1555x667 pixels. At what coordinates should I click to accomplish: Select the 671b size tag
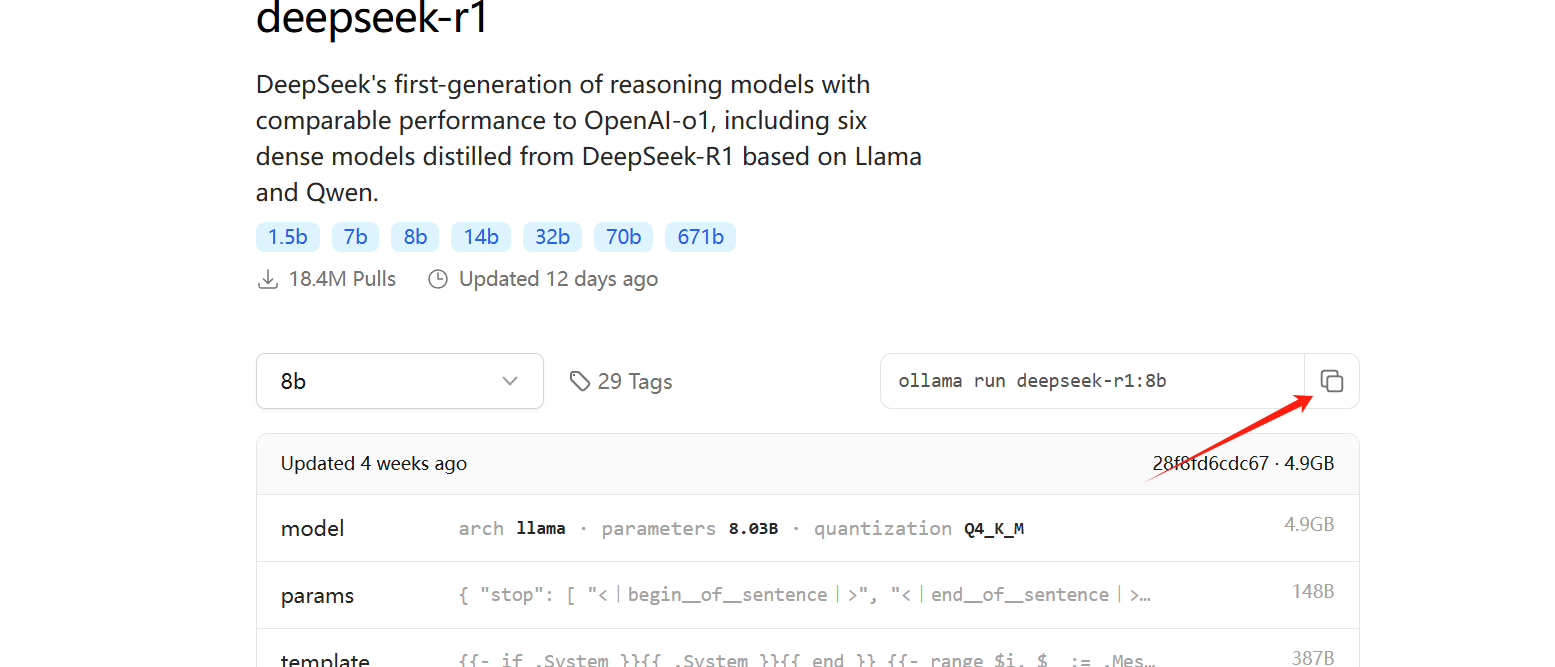coord(700,237)
